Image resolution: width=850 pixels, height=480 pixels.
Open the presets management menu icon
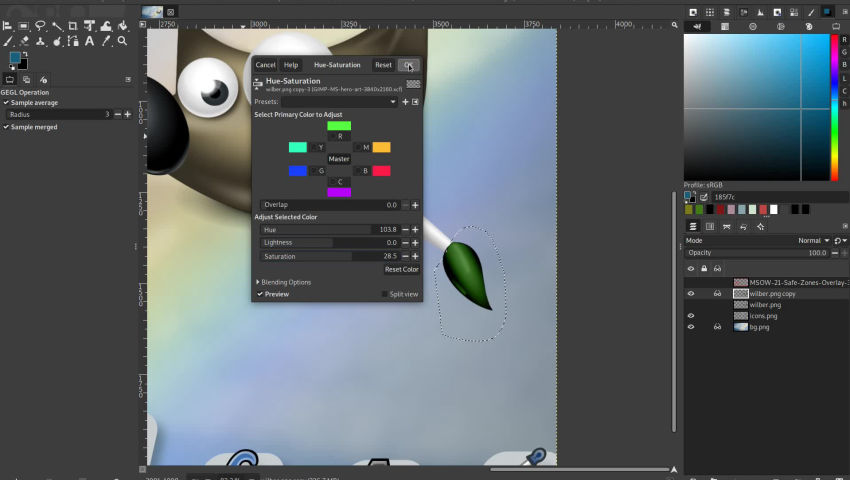tap(415, 101)
